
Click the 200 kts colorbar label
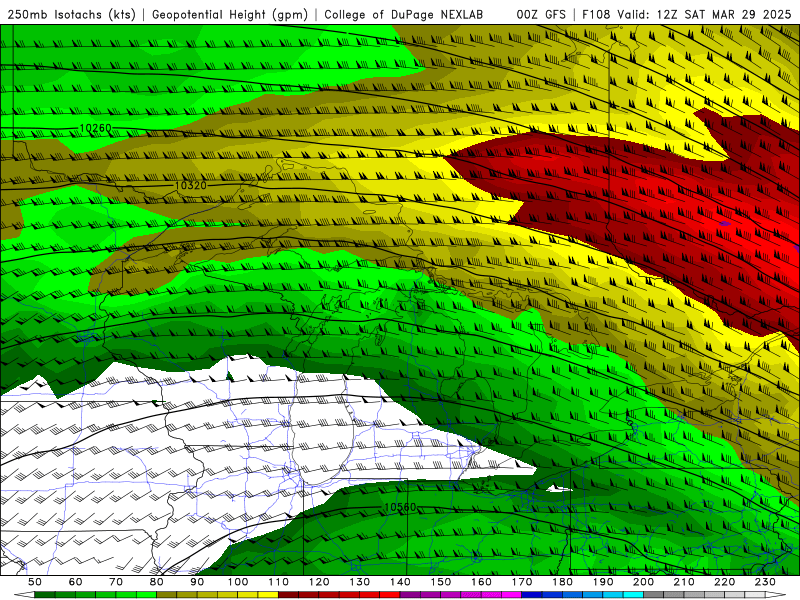point(643,582)
